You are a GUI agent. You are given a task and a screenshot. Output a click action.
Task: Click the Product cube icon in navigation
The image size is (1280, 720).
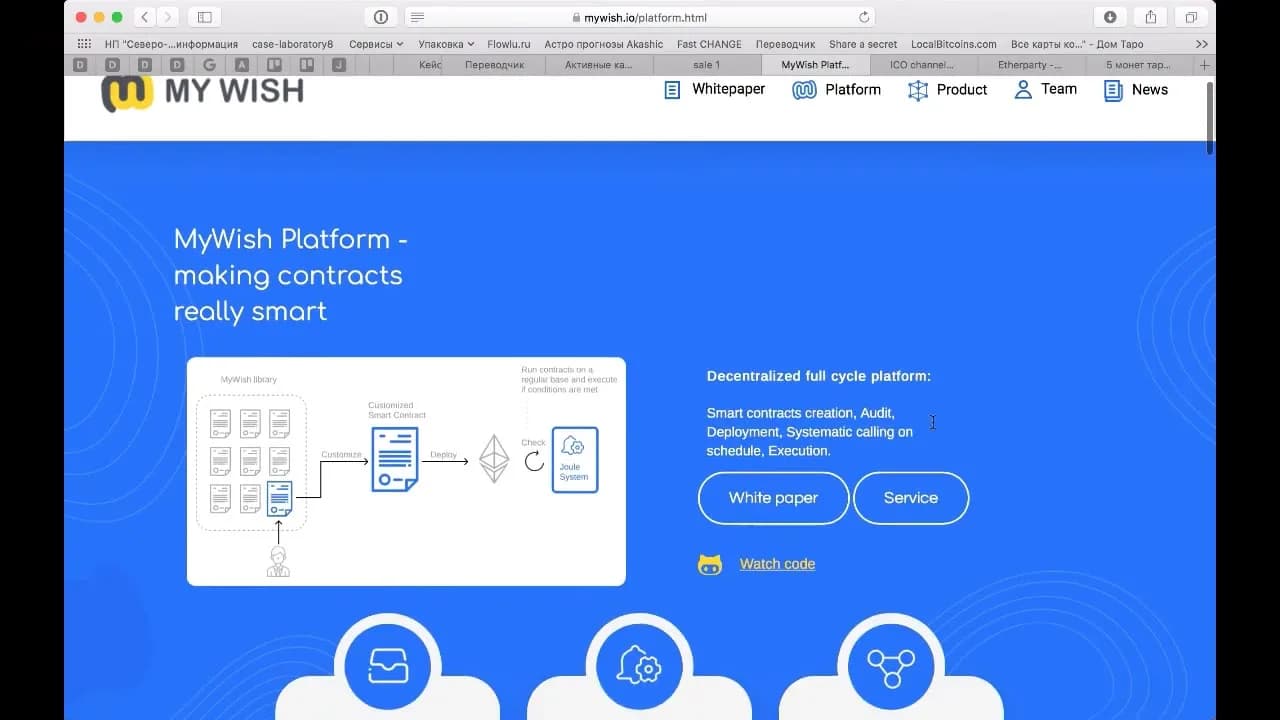coord(918,90)
